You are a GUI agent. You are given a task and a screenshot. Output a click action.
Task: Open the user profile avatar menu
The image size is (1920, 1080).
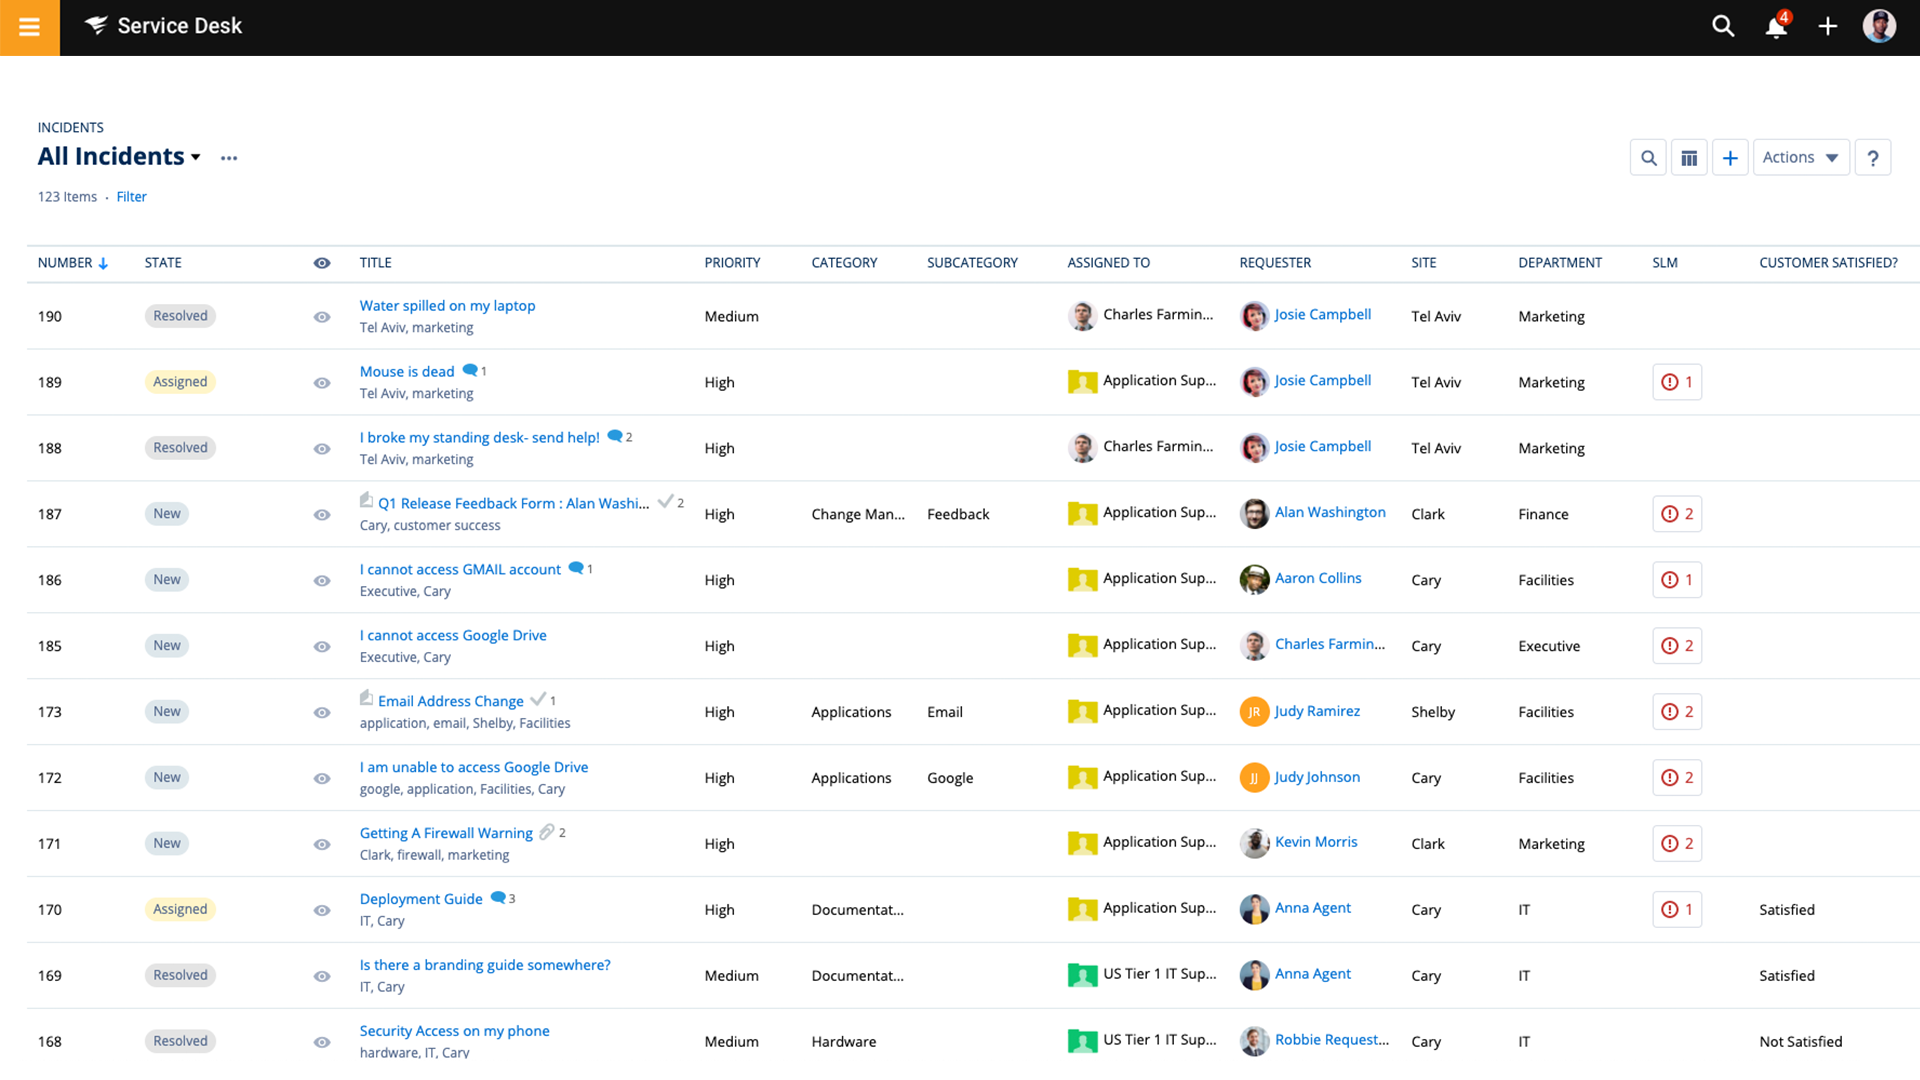pos(1879,27)
